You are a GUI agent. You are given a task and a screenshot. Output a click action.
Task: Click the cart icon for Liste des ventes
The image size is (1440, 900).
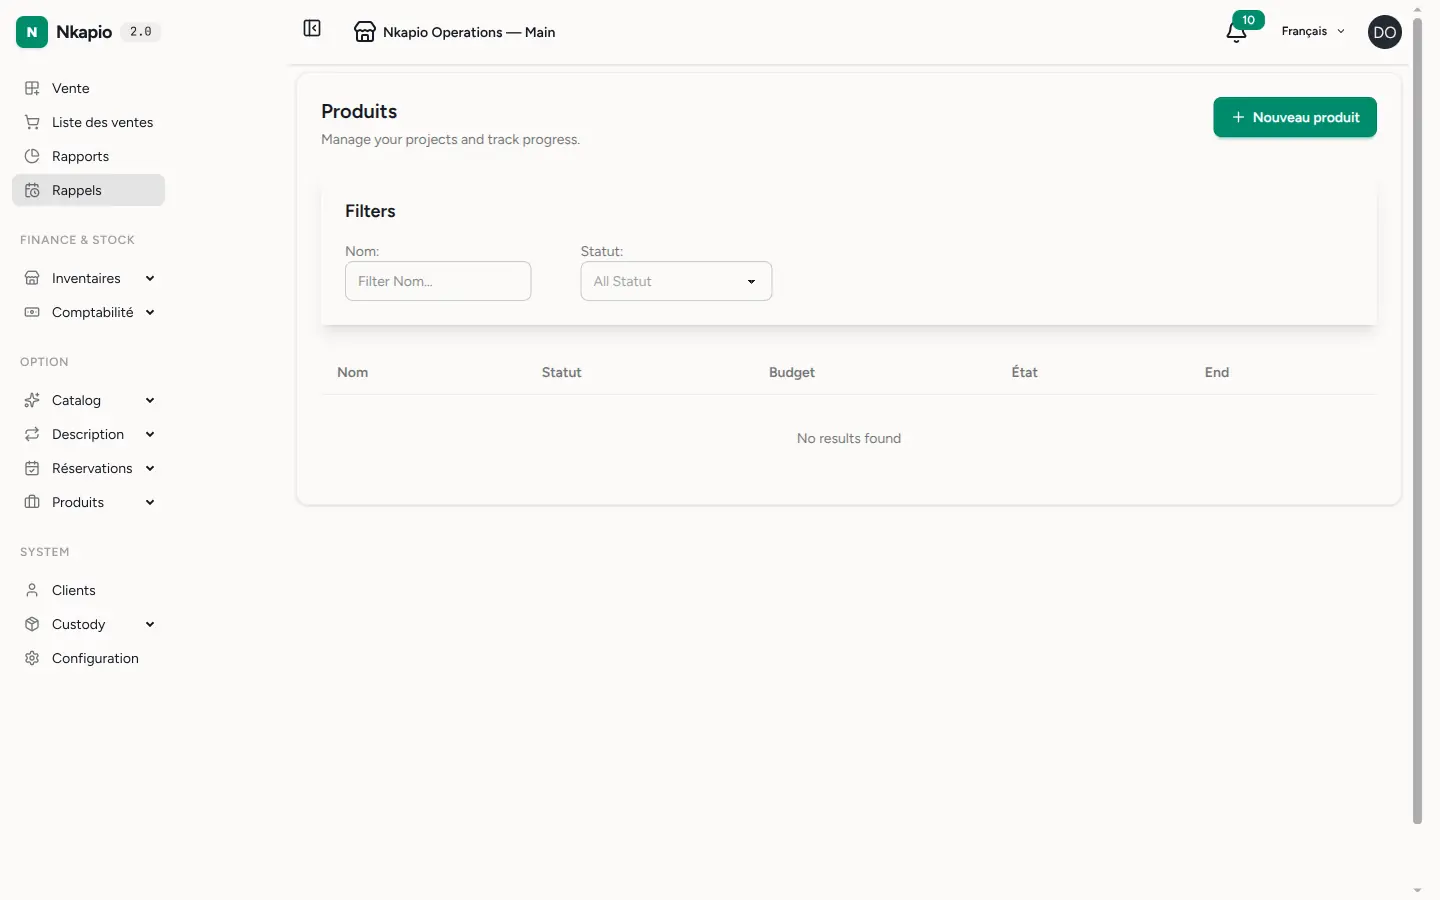pyautogui.click(x=32, y=122)
